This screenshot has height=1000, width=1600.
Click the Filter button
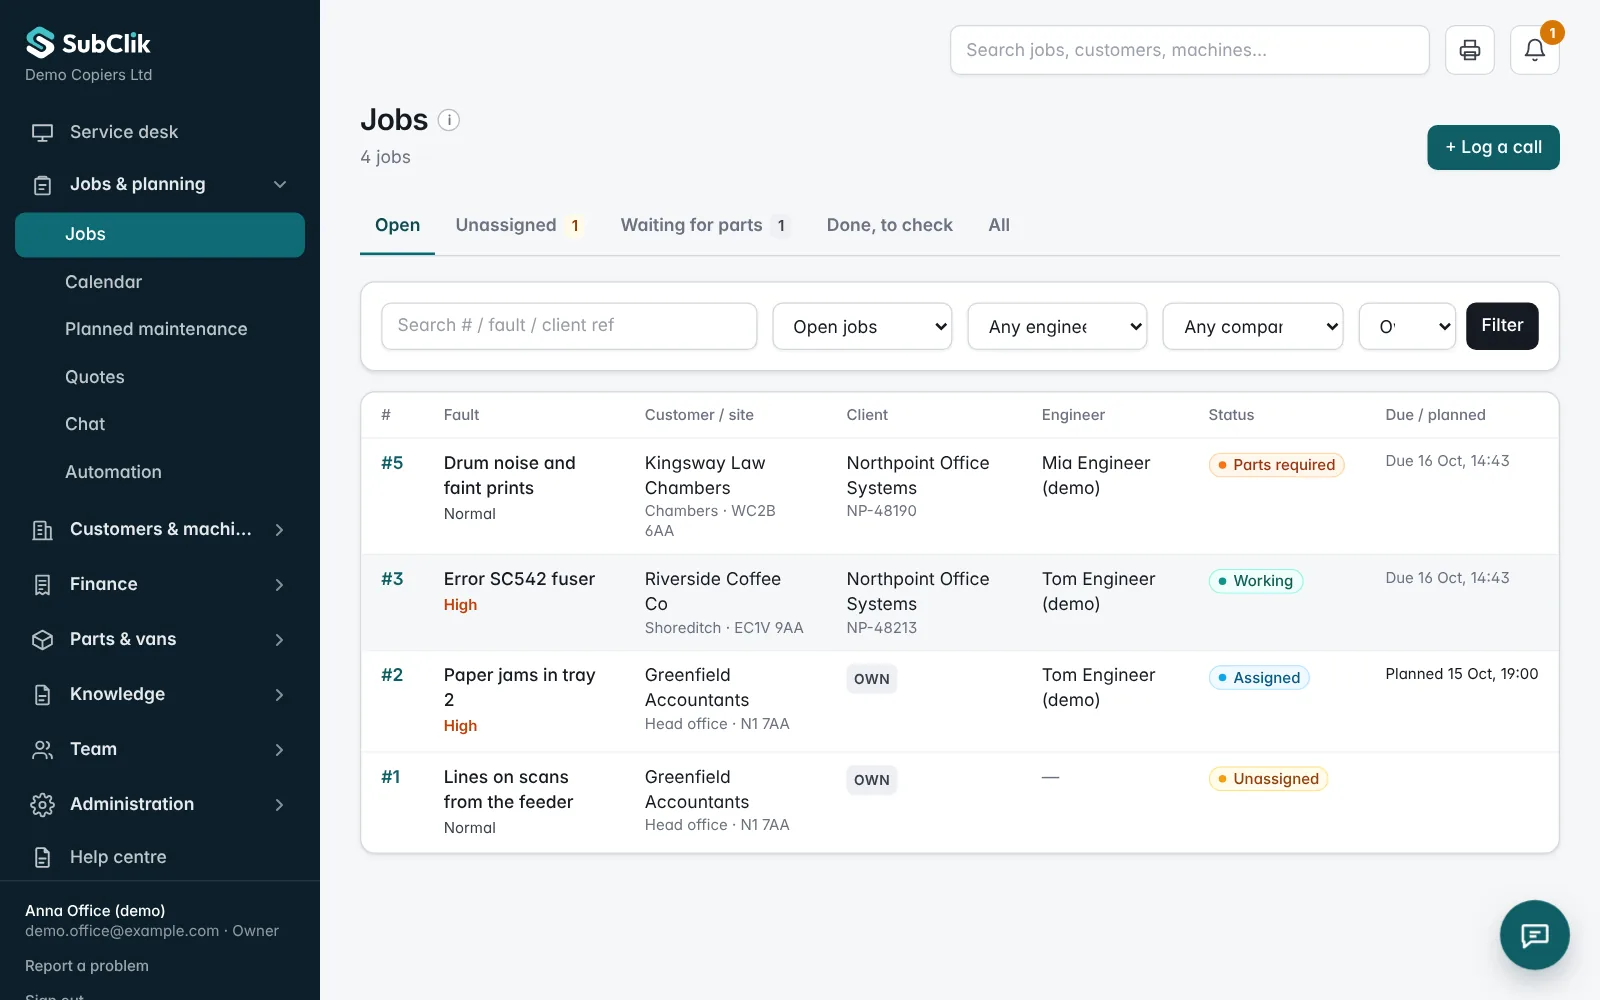(1502, 326)
